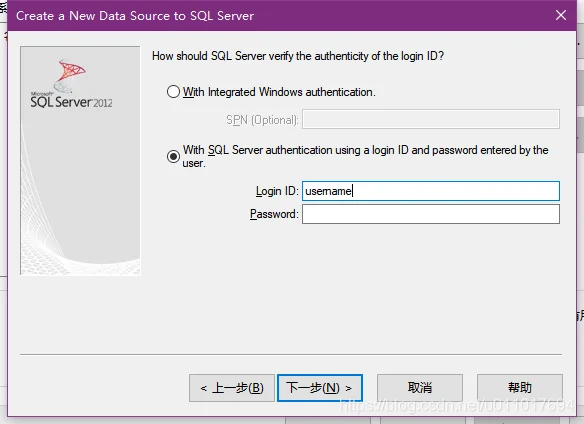The width and height of the screenshot is (584, 424).
Task: Focus the empty Password field
Action: pos(431,214)
